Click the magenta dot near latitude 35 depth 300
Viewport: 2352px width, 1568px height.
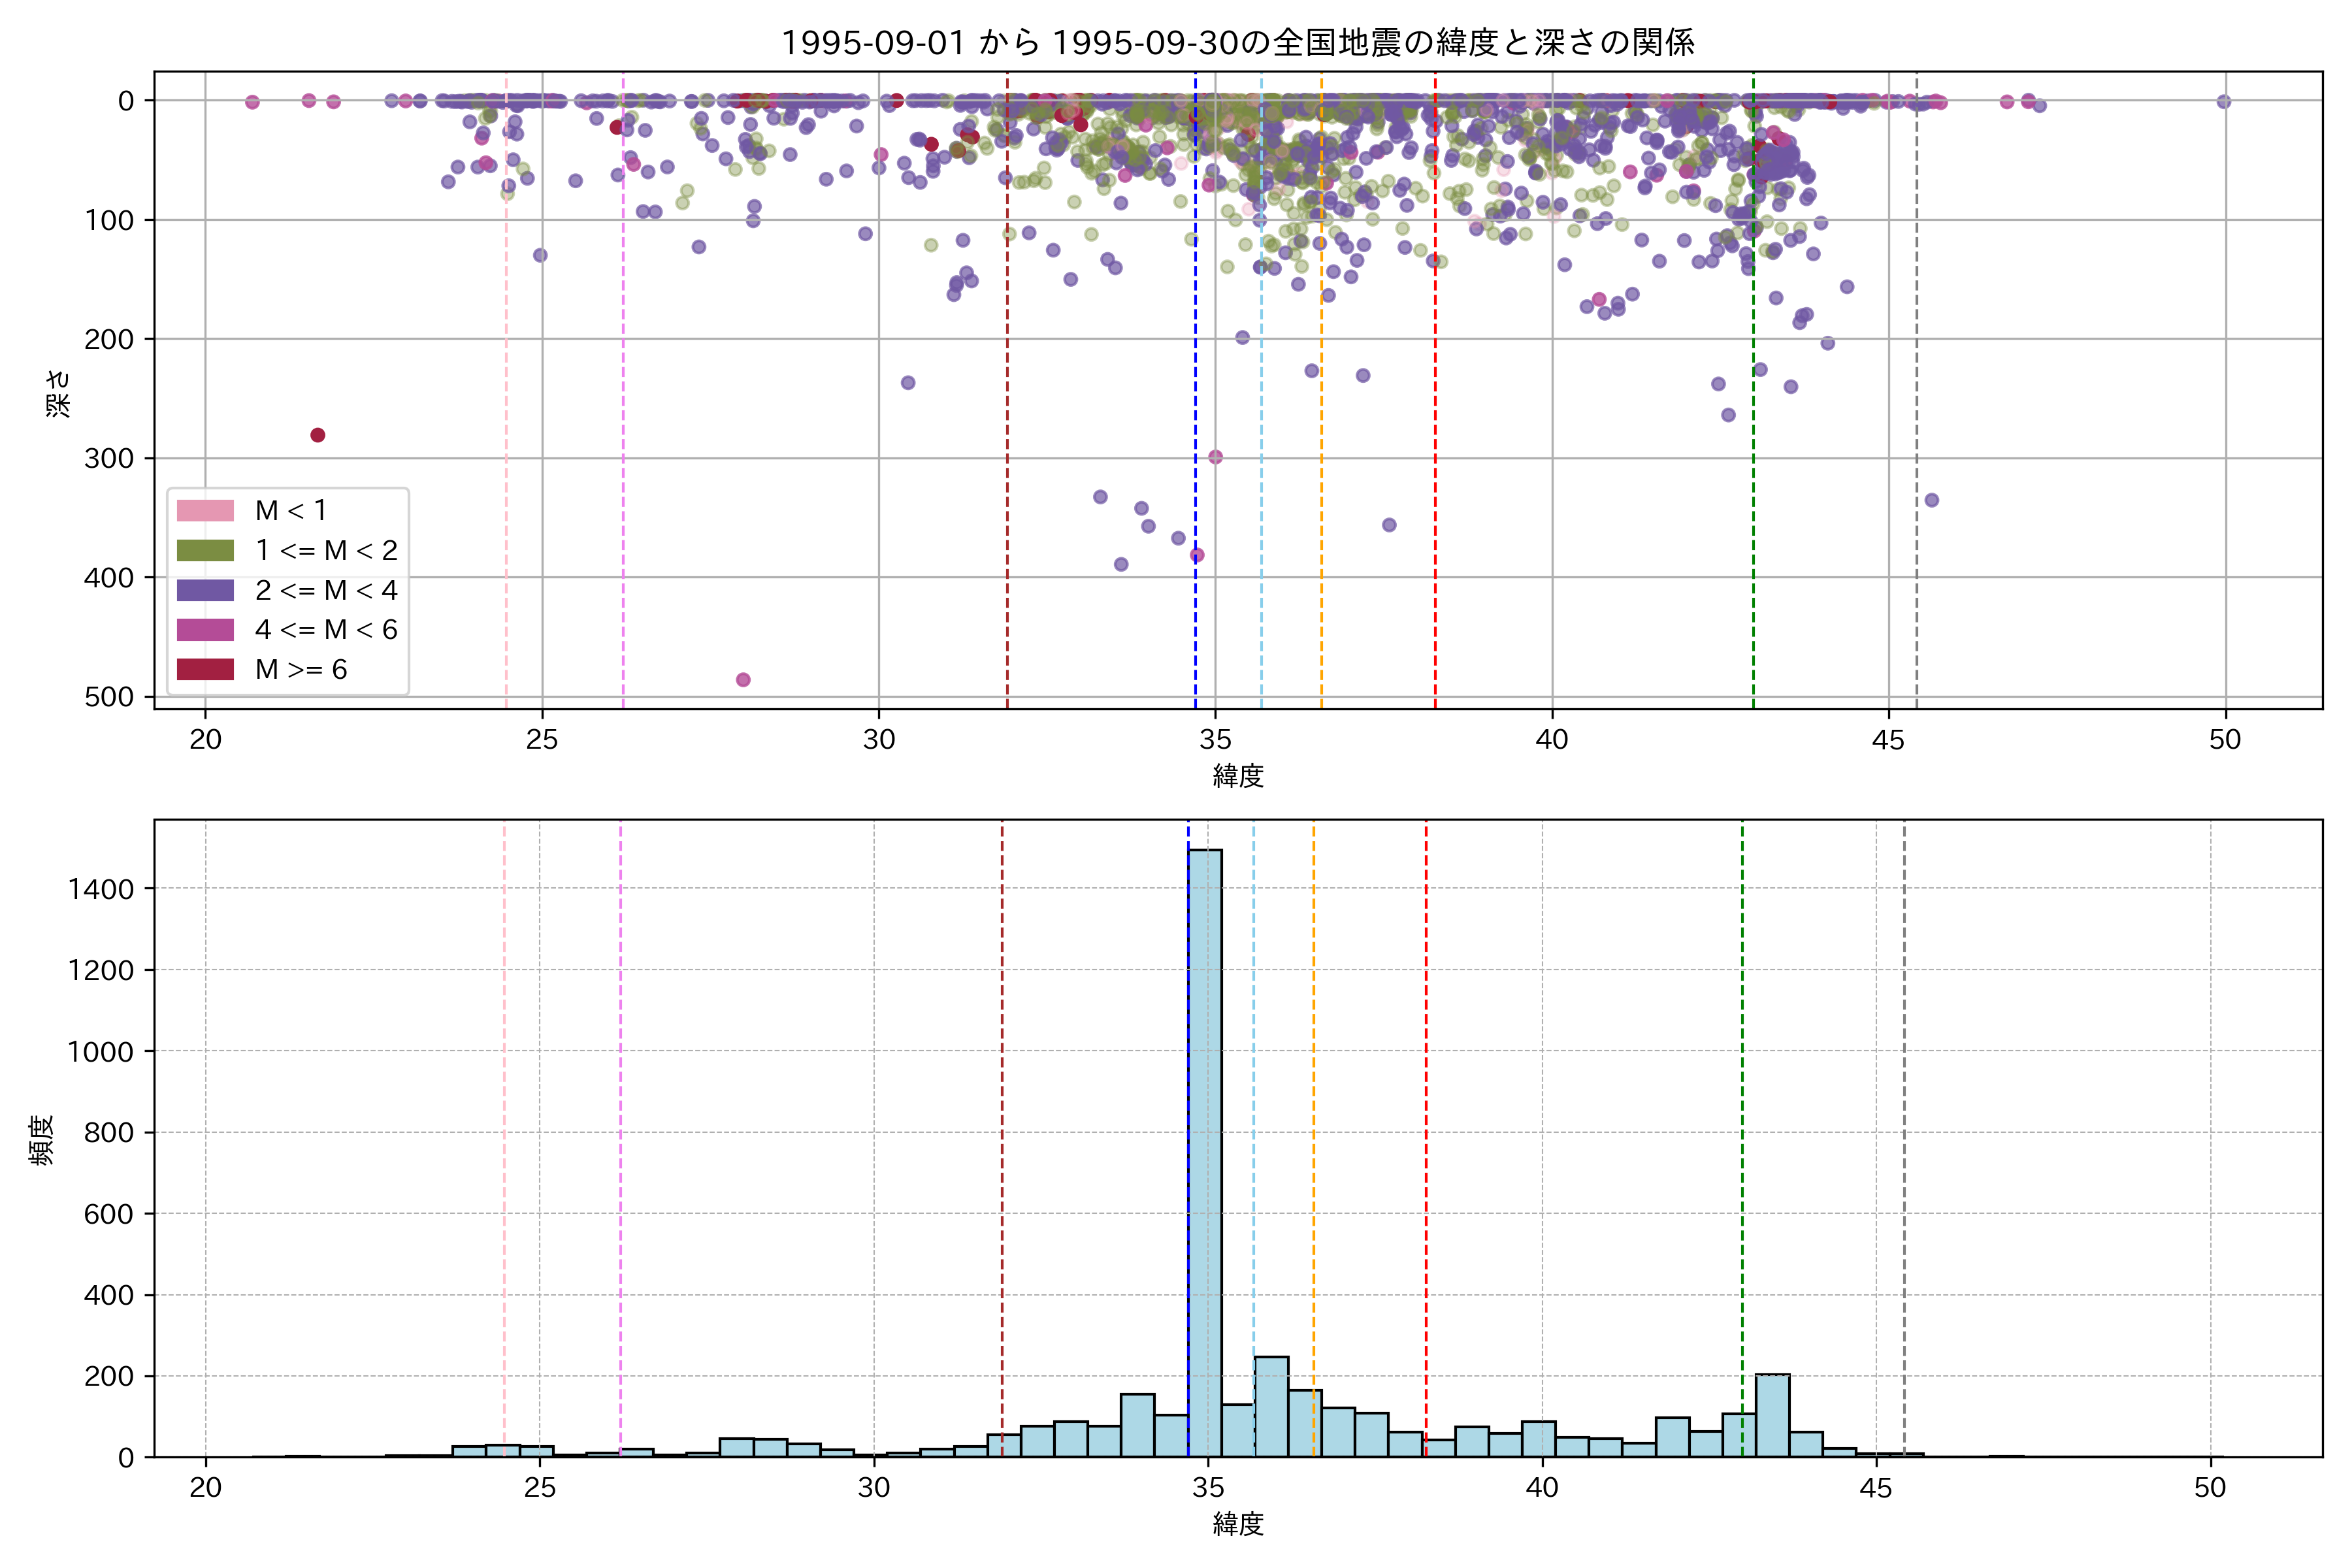pyautogui.click(x=1215, y=457)
